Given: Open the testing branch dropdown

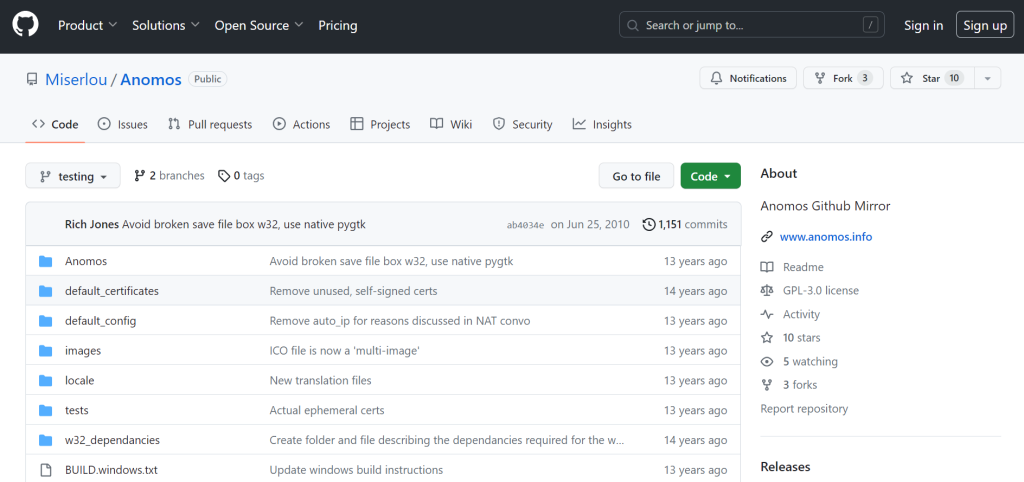Looking at the screenshot, I should [73, 176].
